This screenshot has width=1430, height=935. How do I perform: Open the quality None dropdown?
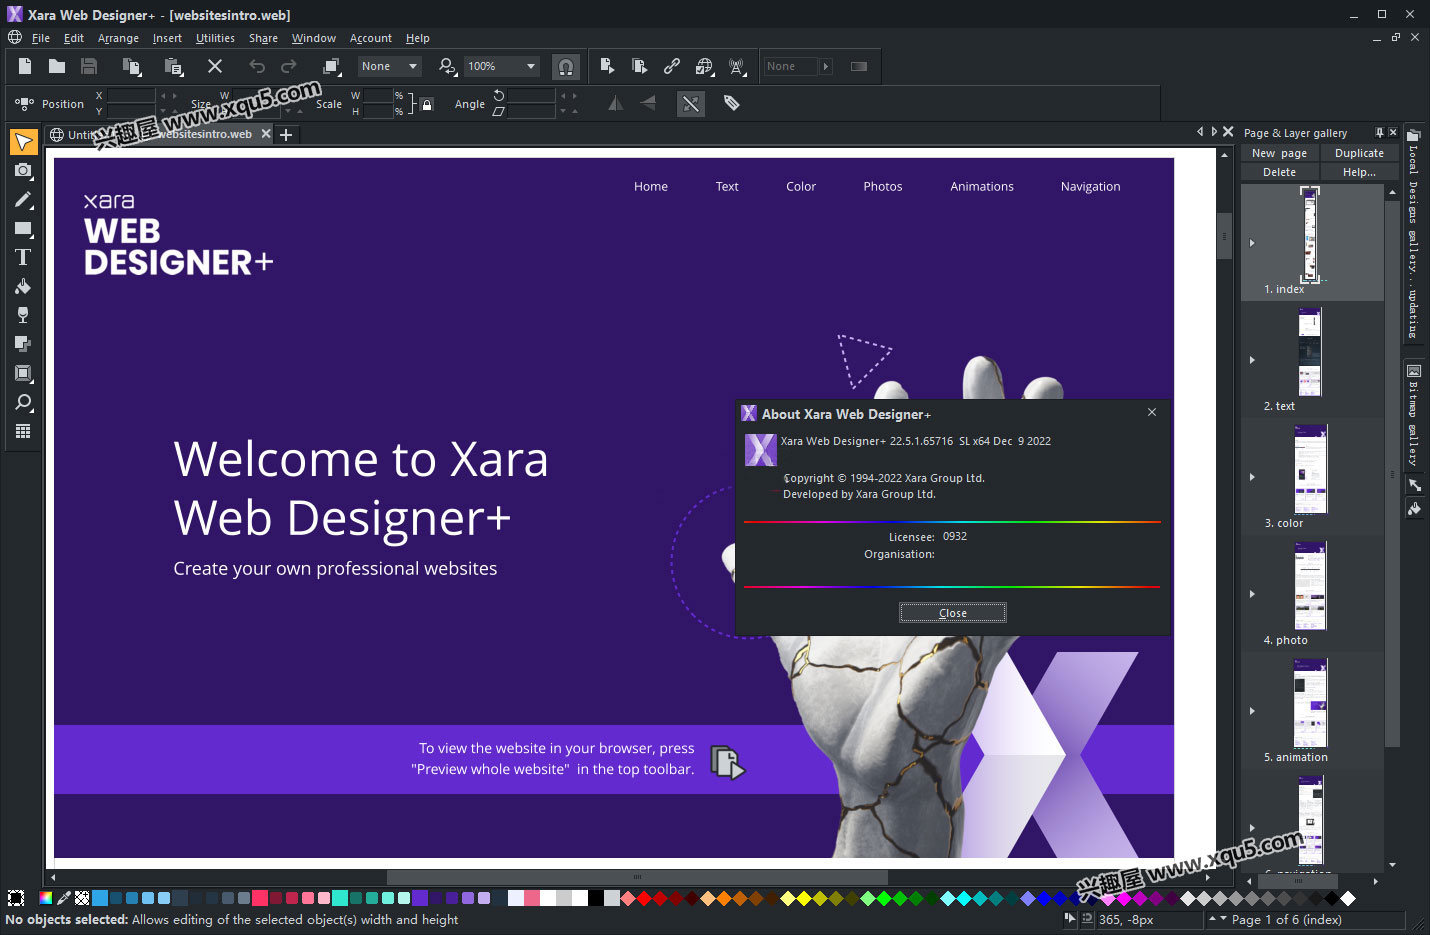[390, 66]
